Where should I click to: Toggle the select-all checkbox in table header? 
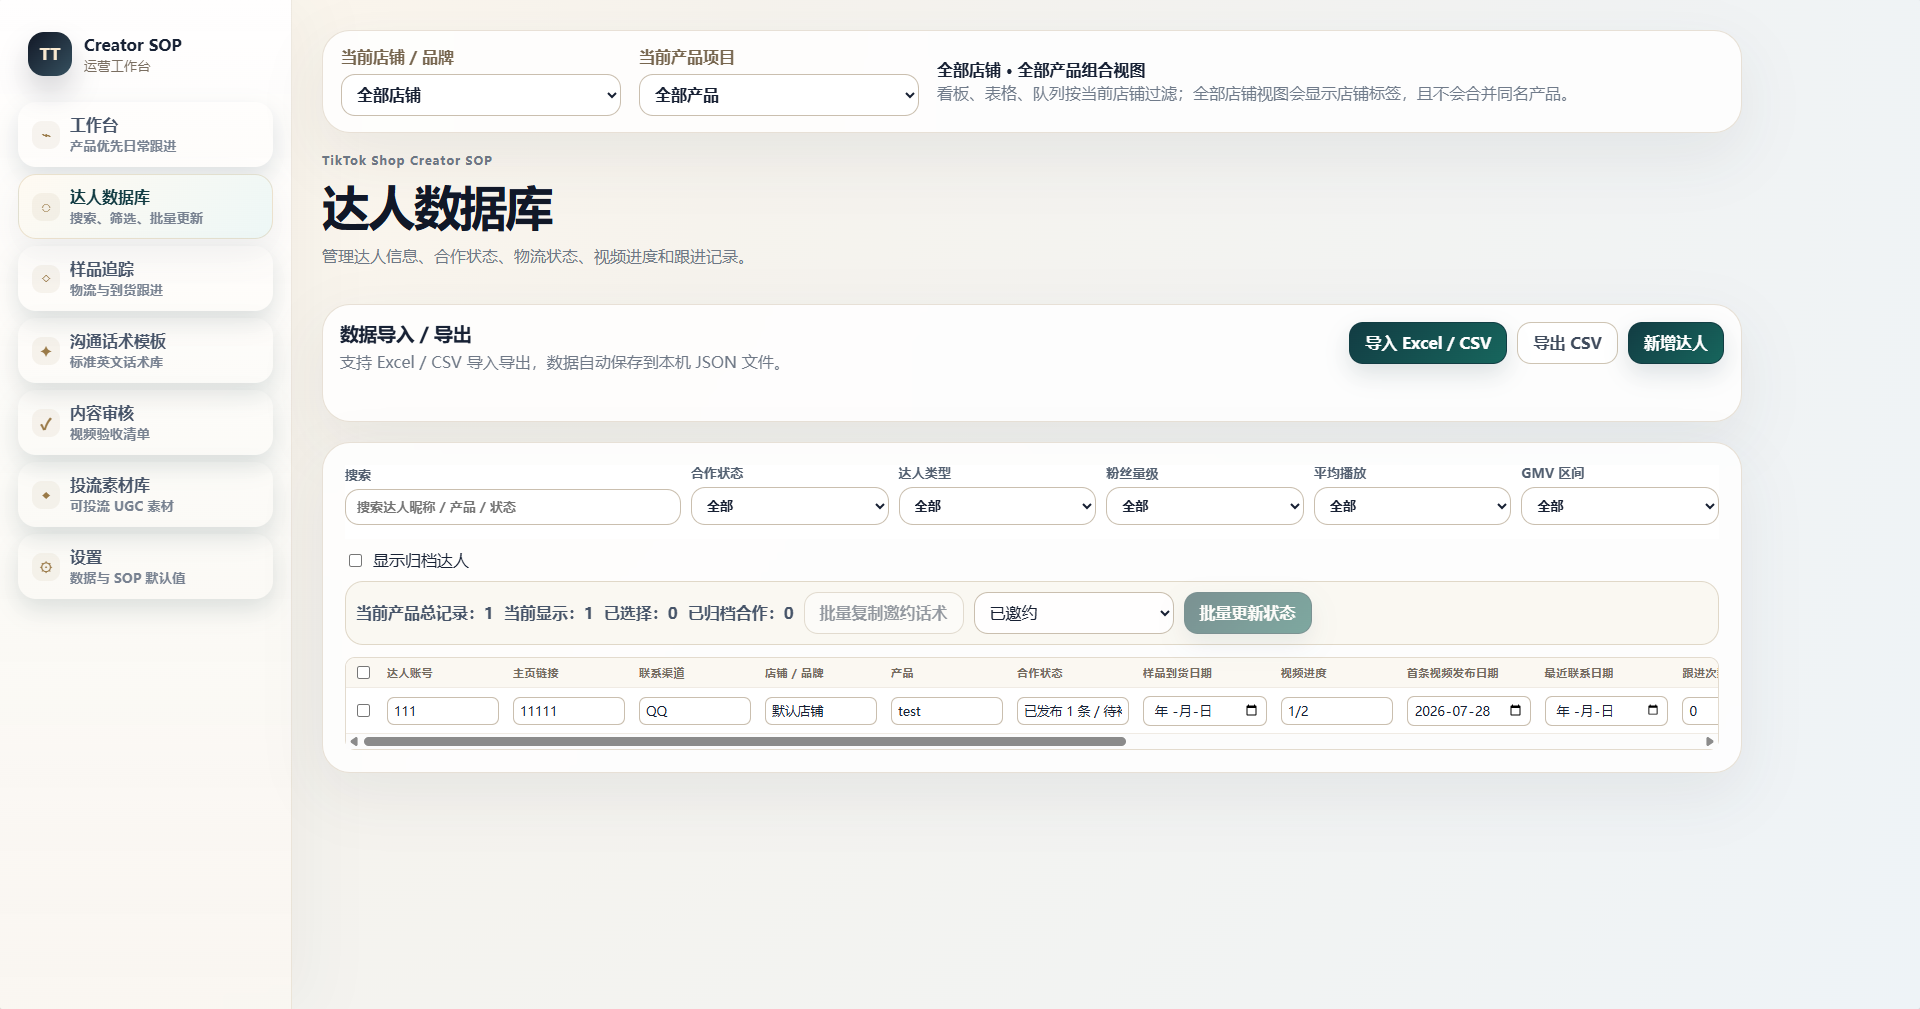tap(364, 673)
